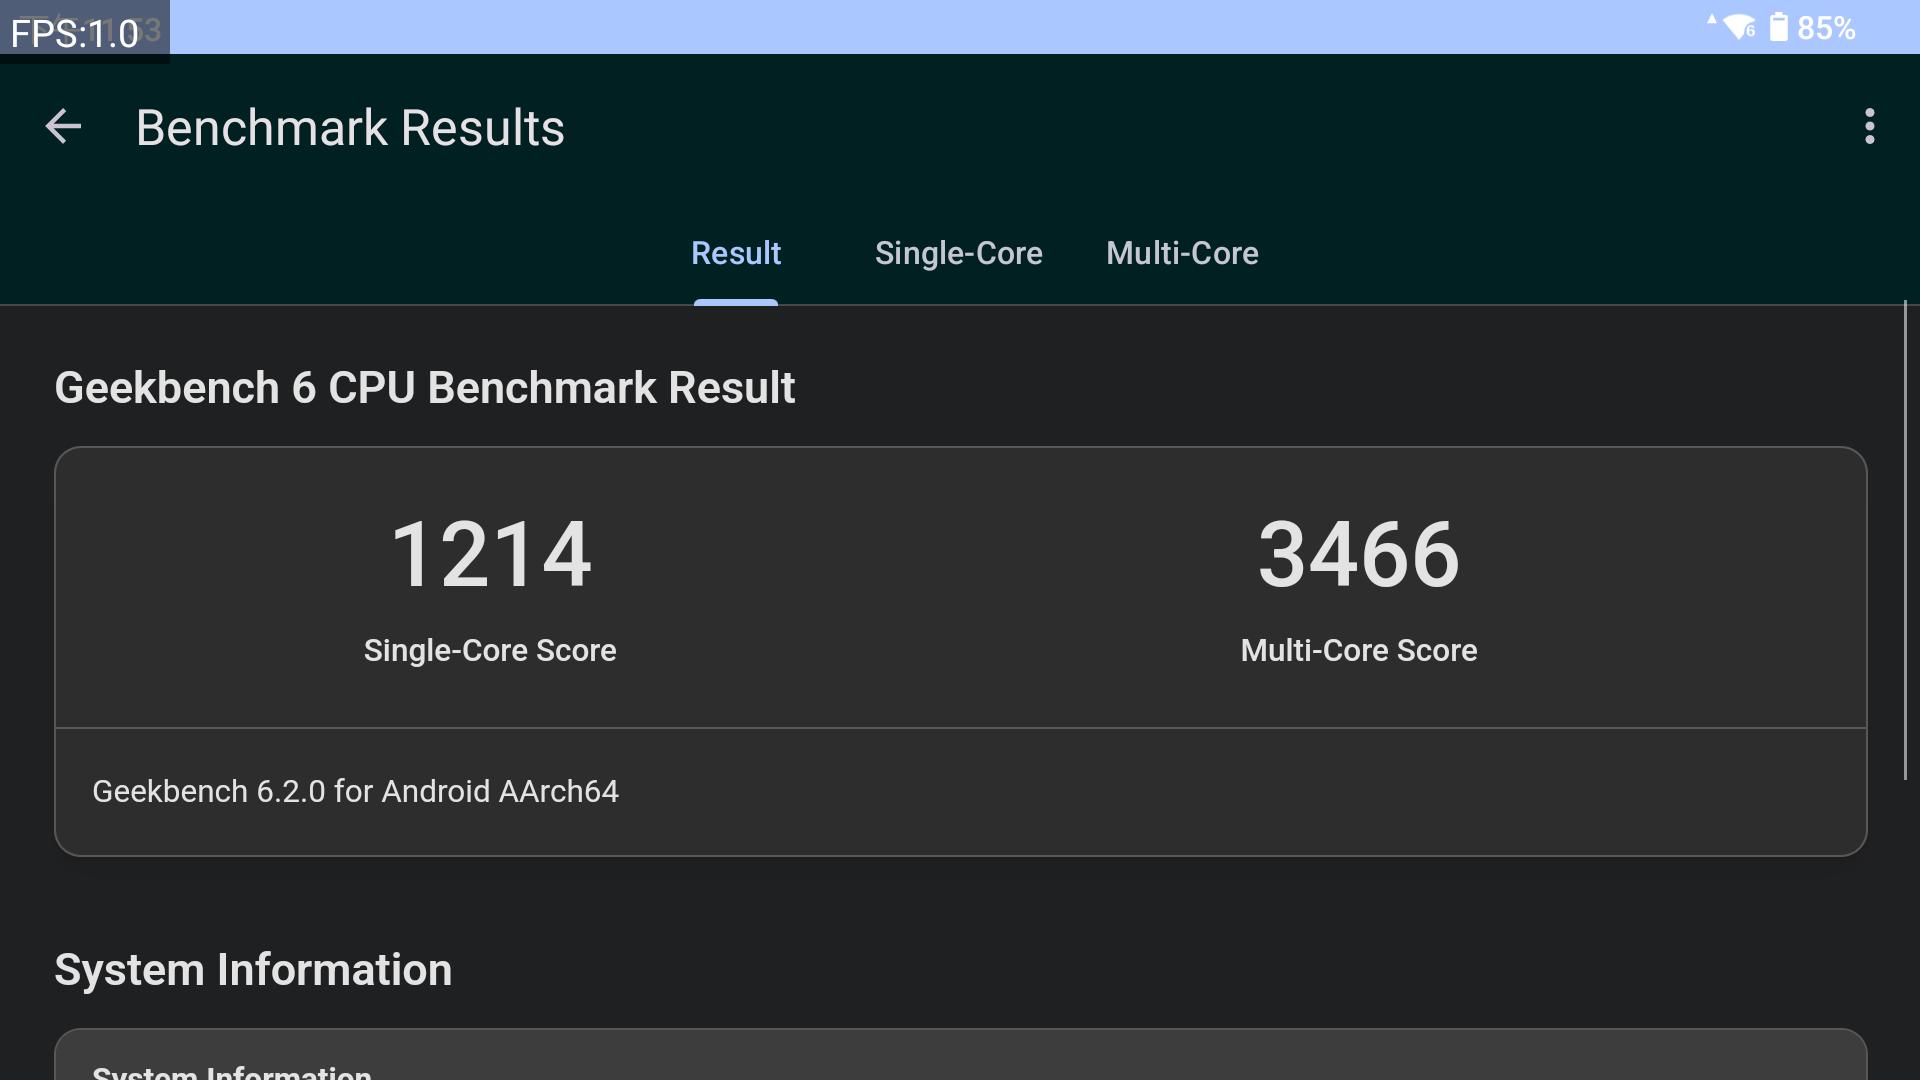Tap the back arrow icon
This screenshot has height=1080, width=1920.
(x=63, y=127)
